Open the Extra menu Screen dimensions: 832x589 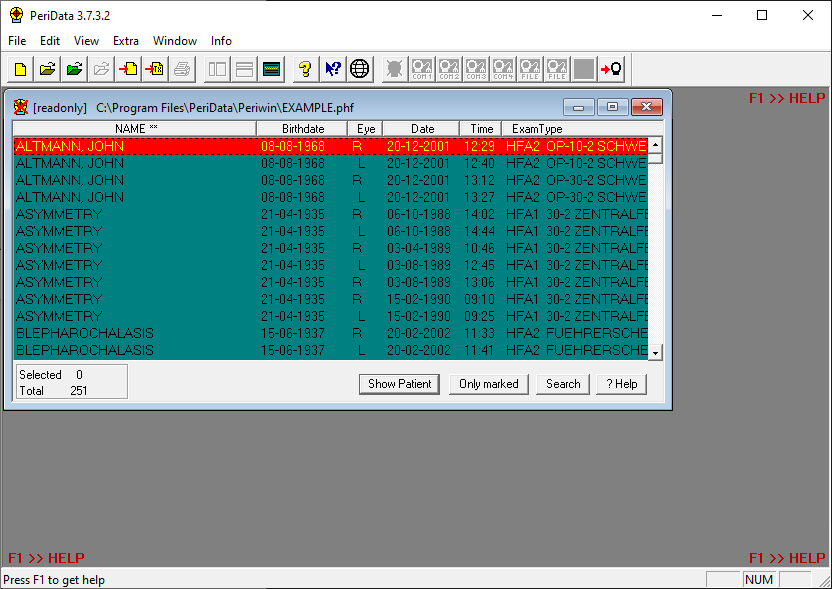point(126,41)
